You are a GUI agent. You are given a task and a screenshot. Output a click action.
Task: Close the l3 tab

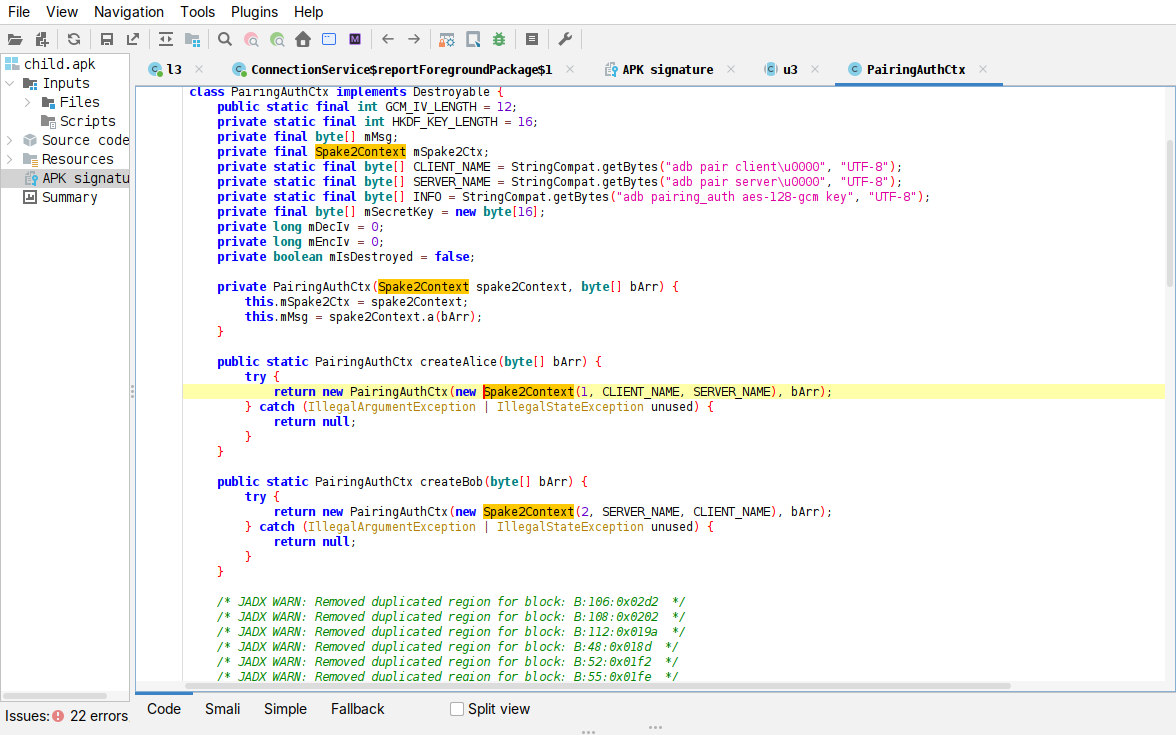click(x=199, y=69)
